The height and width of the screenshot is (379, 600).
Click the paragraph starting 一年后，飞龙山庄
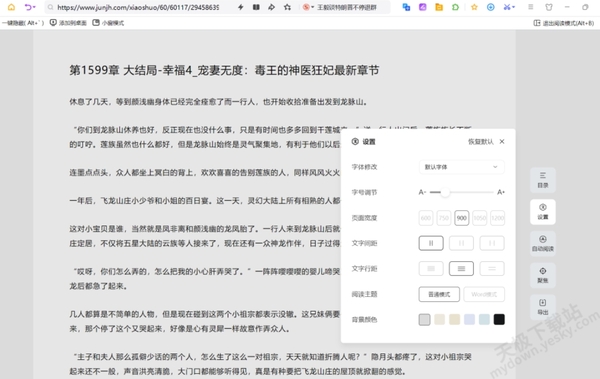[x=205, y=201]
